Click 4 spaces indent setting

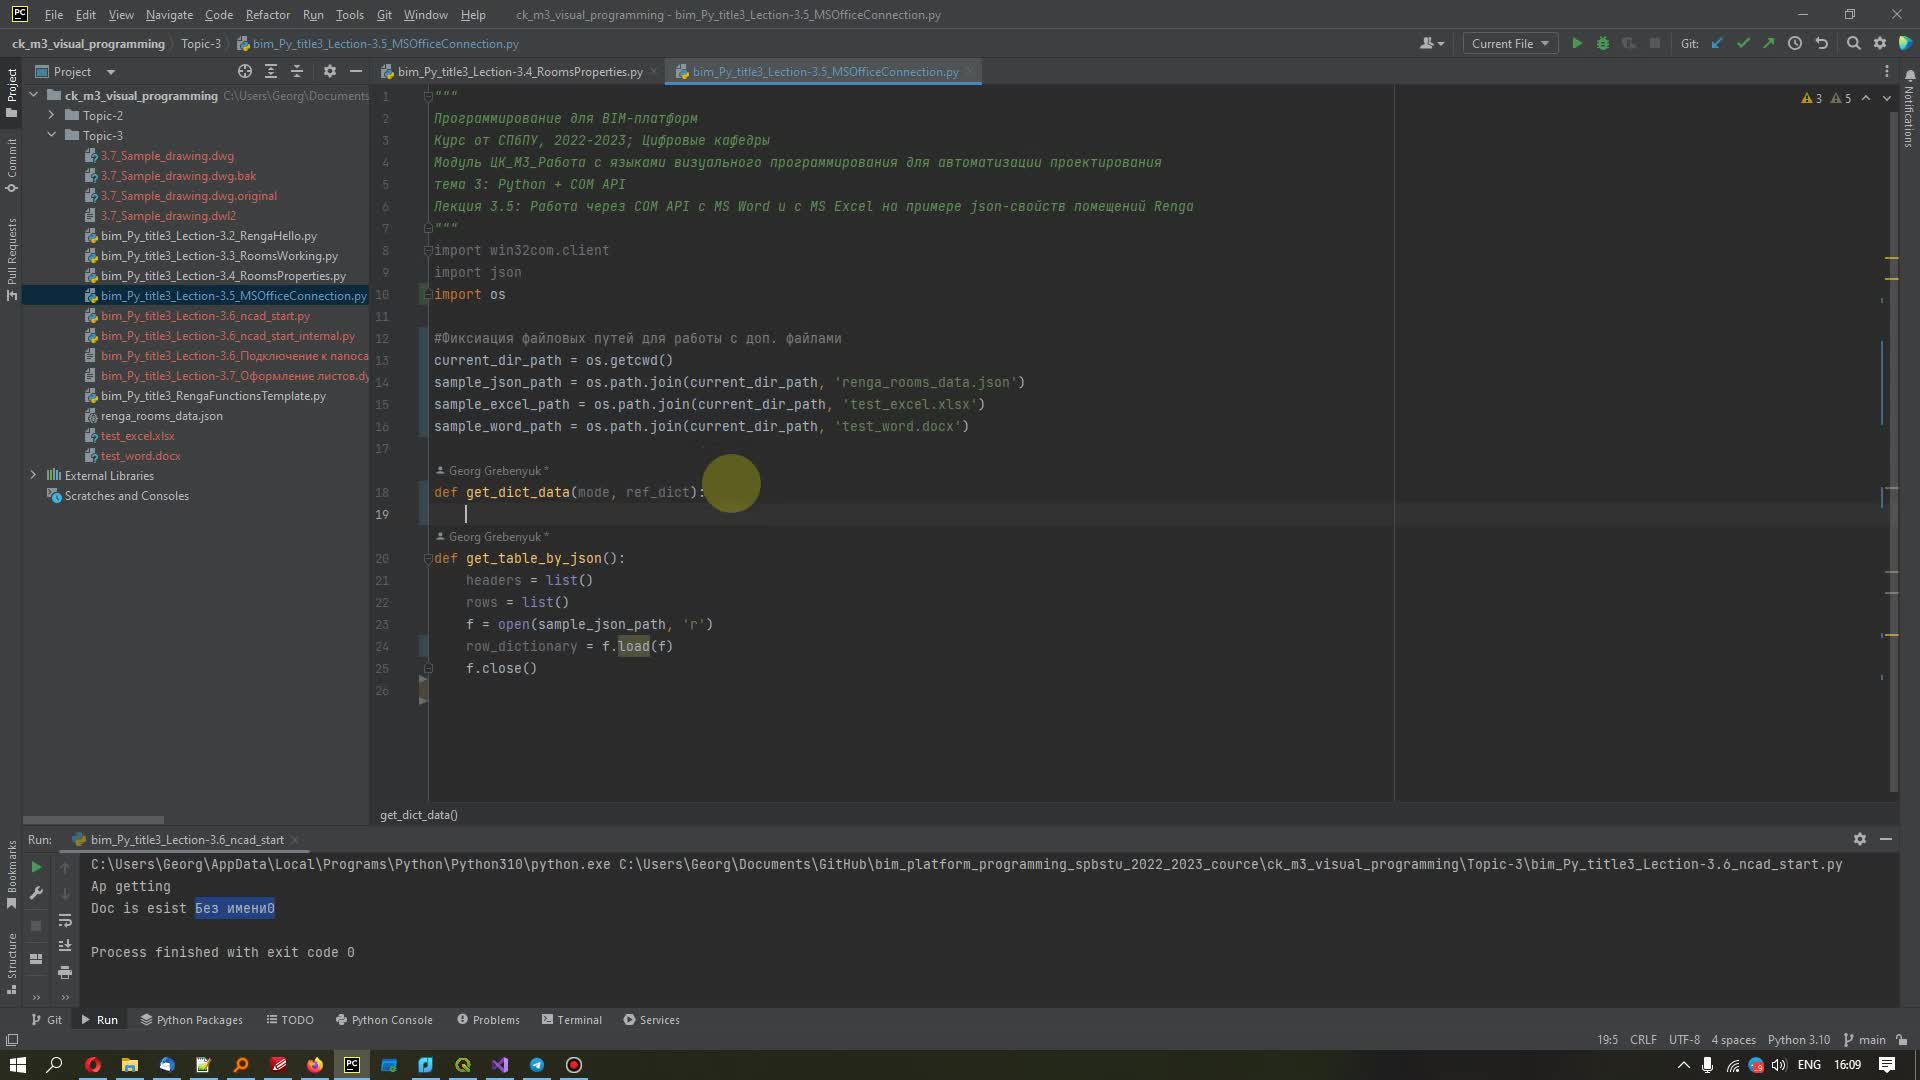pos(1733,1039)
